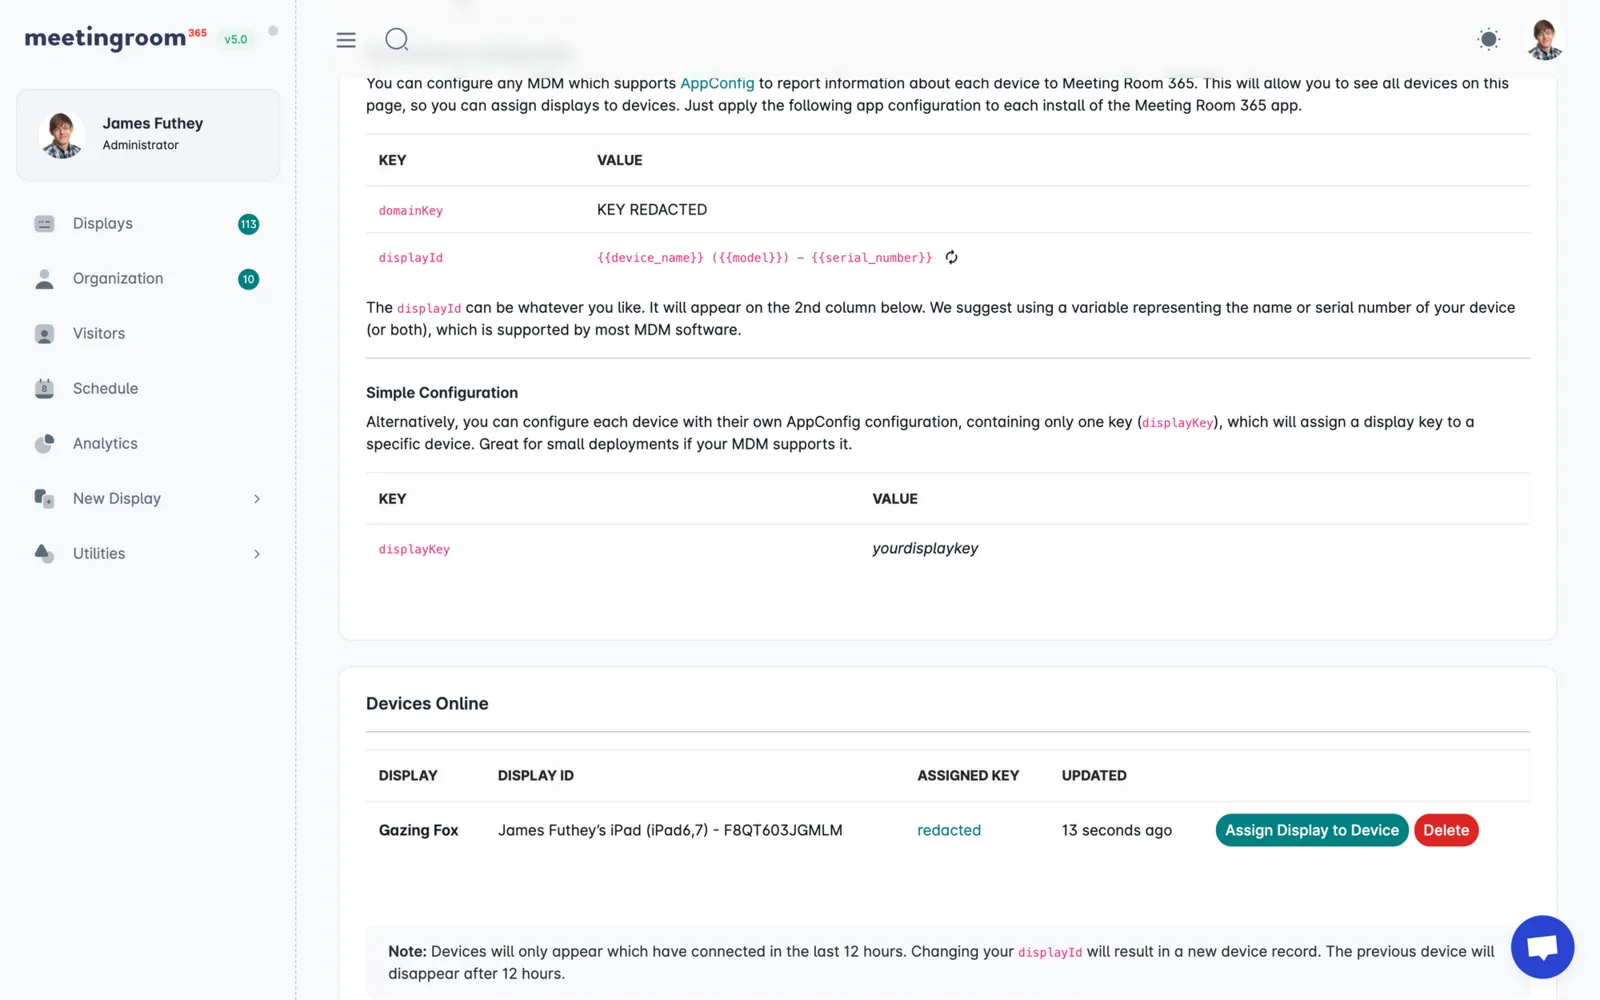
Task: Click the hamburger menu icon
Action: [346, 40]
